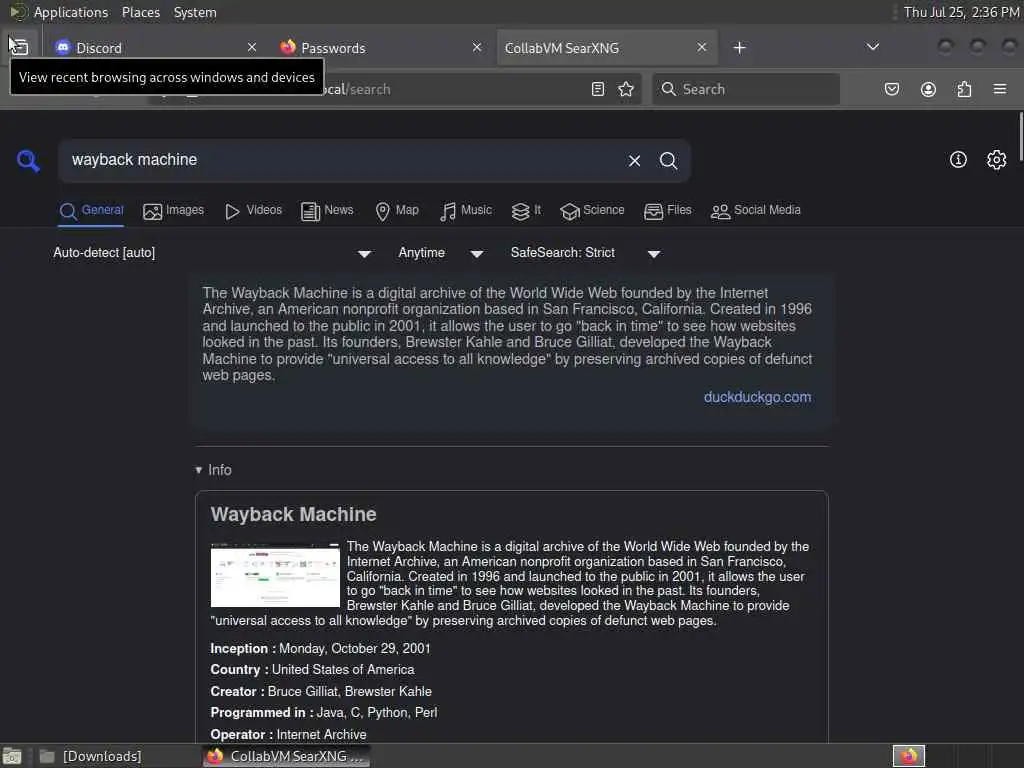Click Creator Bruce Gilliat, Brewster Kahle line
Image resolution: width=1024 pixels, height=768 pixels.
pyautogui.click(x=321, y=691)
